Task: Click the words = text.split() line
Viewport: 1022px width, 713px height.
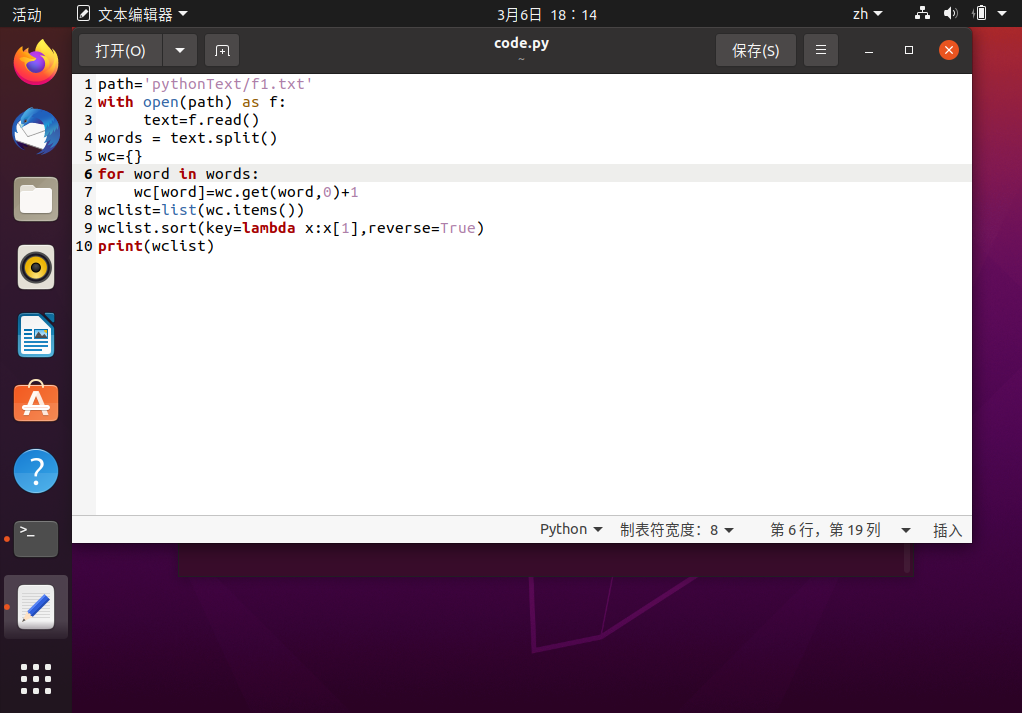Action: (x=188, y=138)
